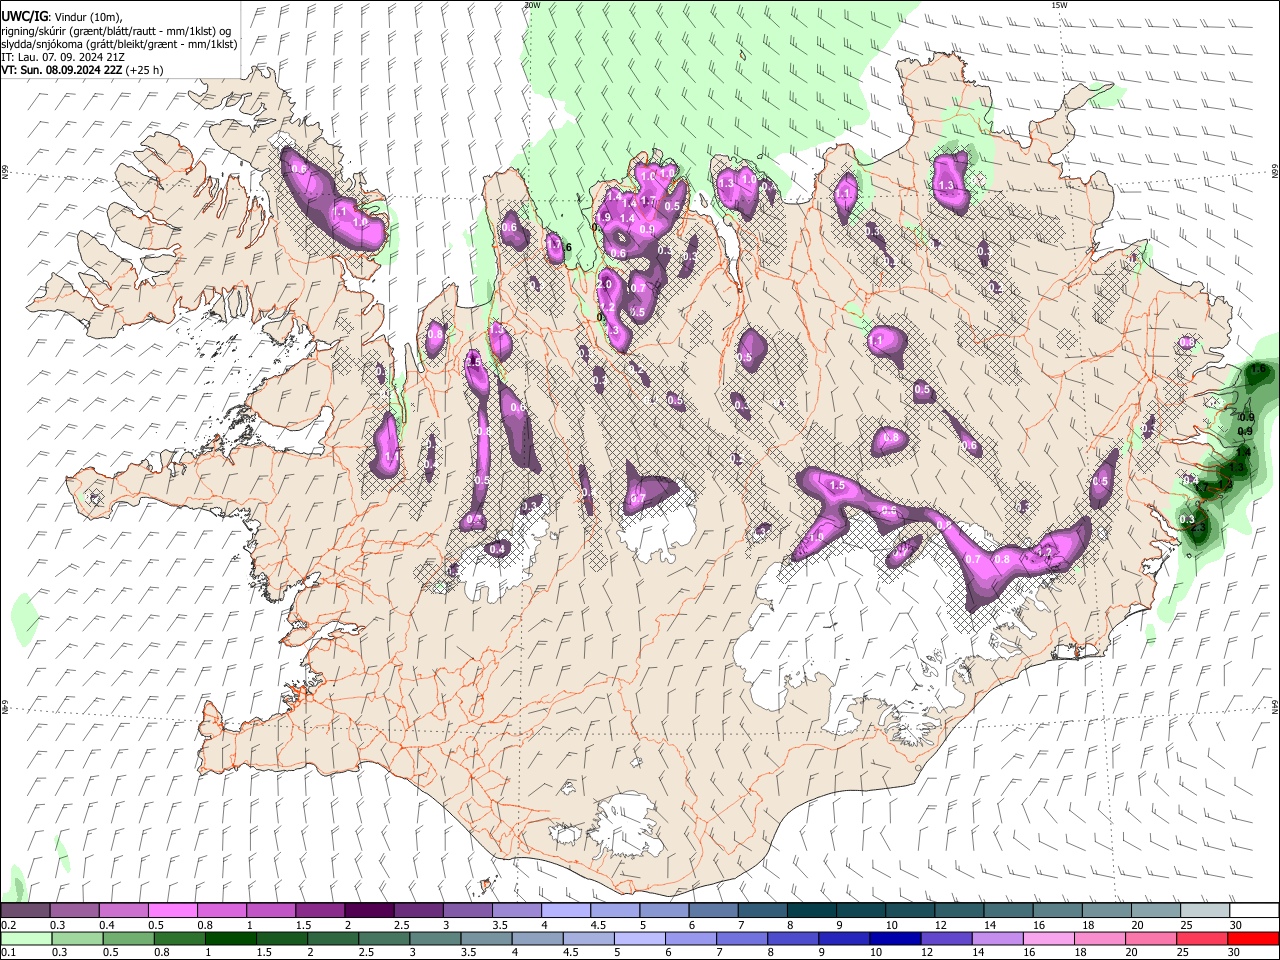Pick lower-row pink swatch between 18 and 20
This screenshot has width=1280, height=960.
pyautogui.click(x=1100, y=938)
